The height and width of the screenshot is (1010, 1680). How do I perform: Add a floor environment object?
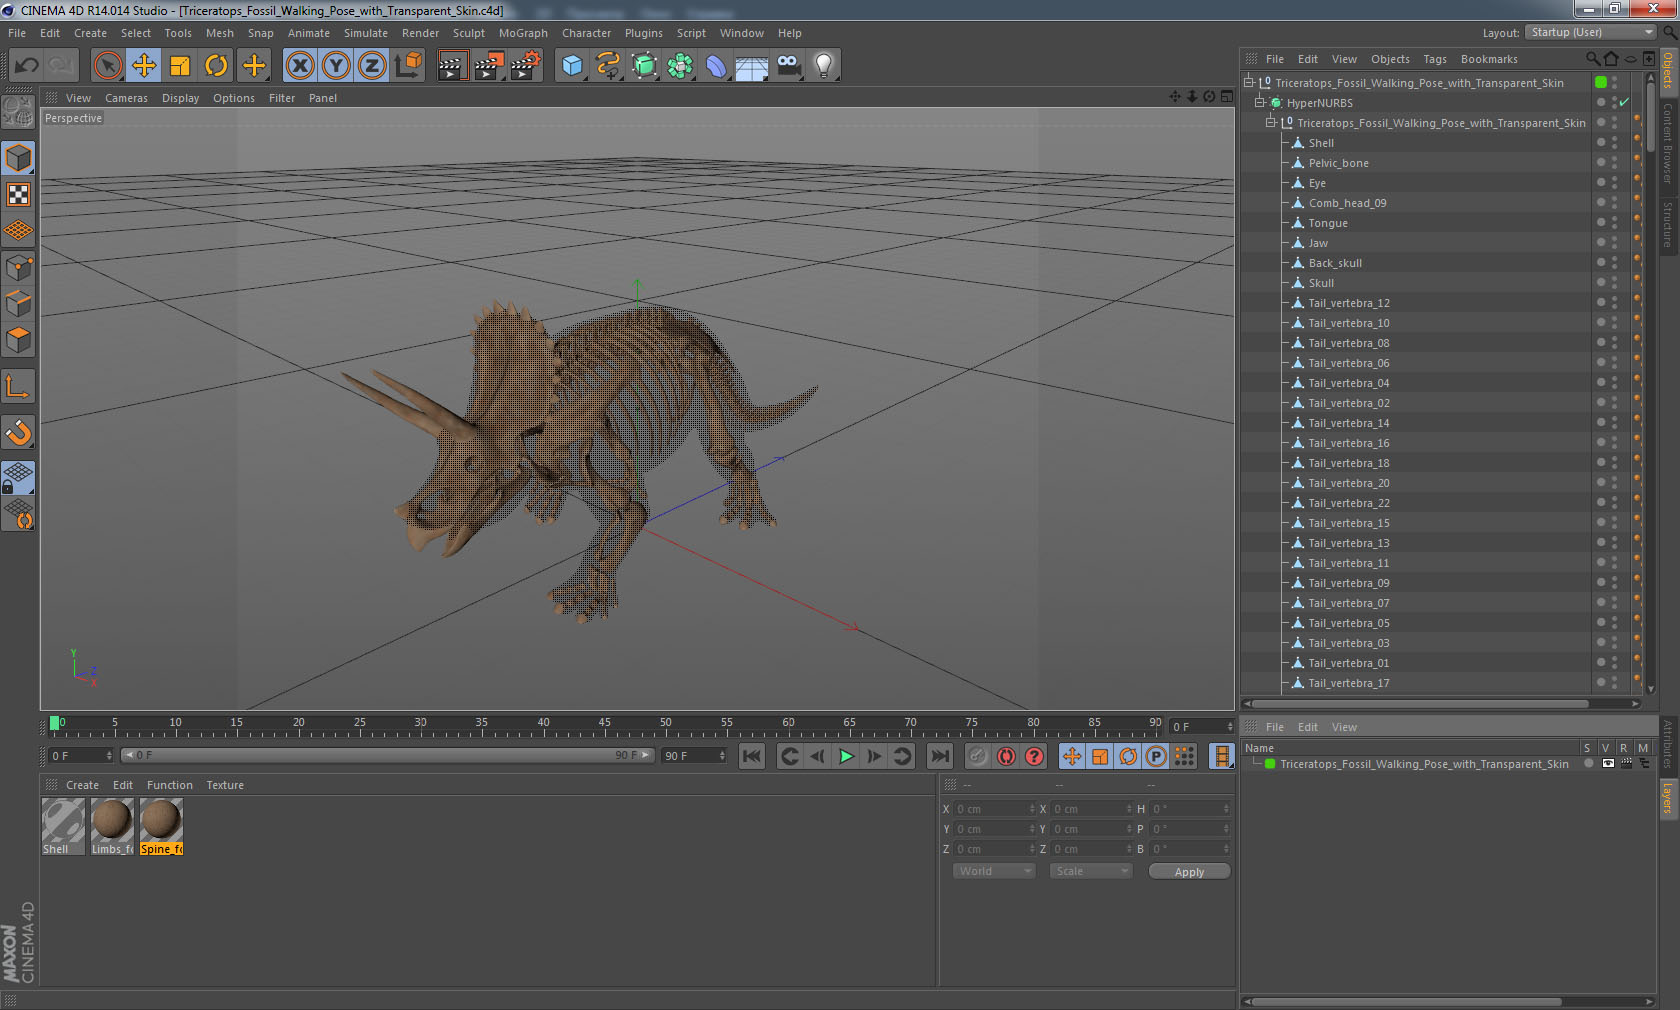(752, 66)
